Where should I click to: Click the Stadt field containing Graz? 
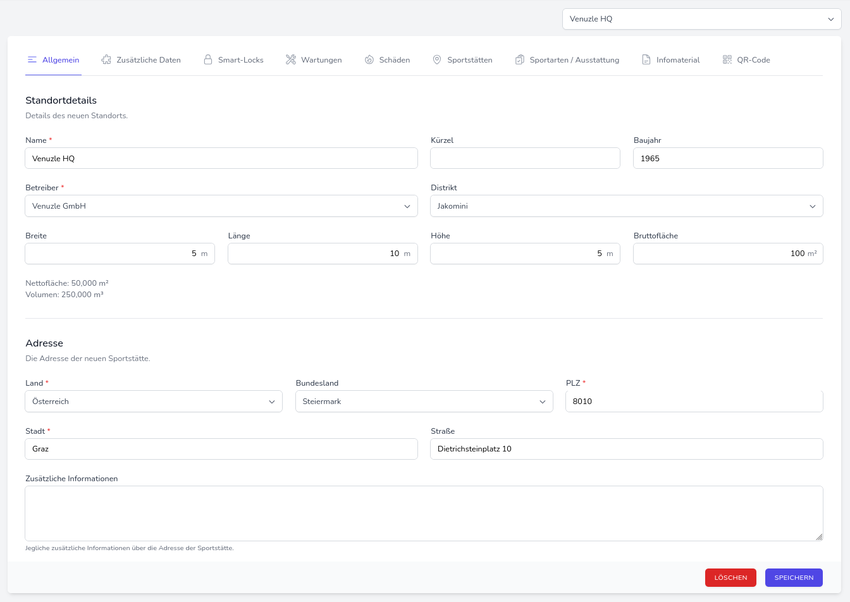pos(221,449)
